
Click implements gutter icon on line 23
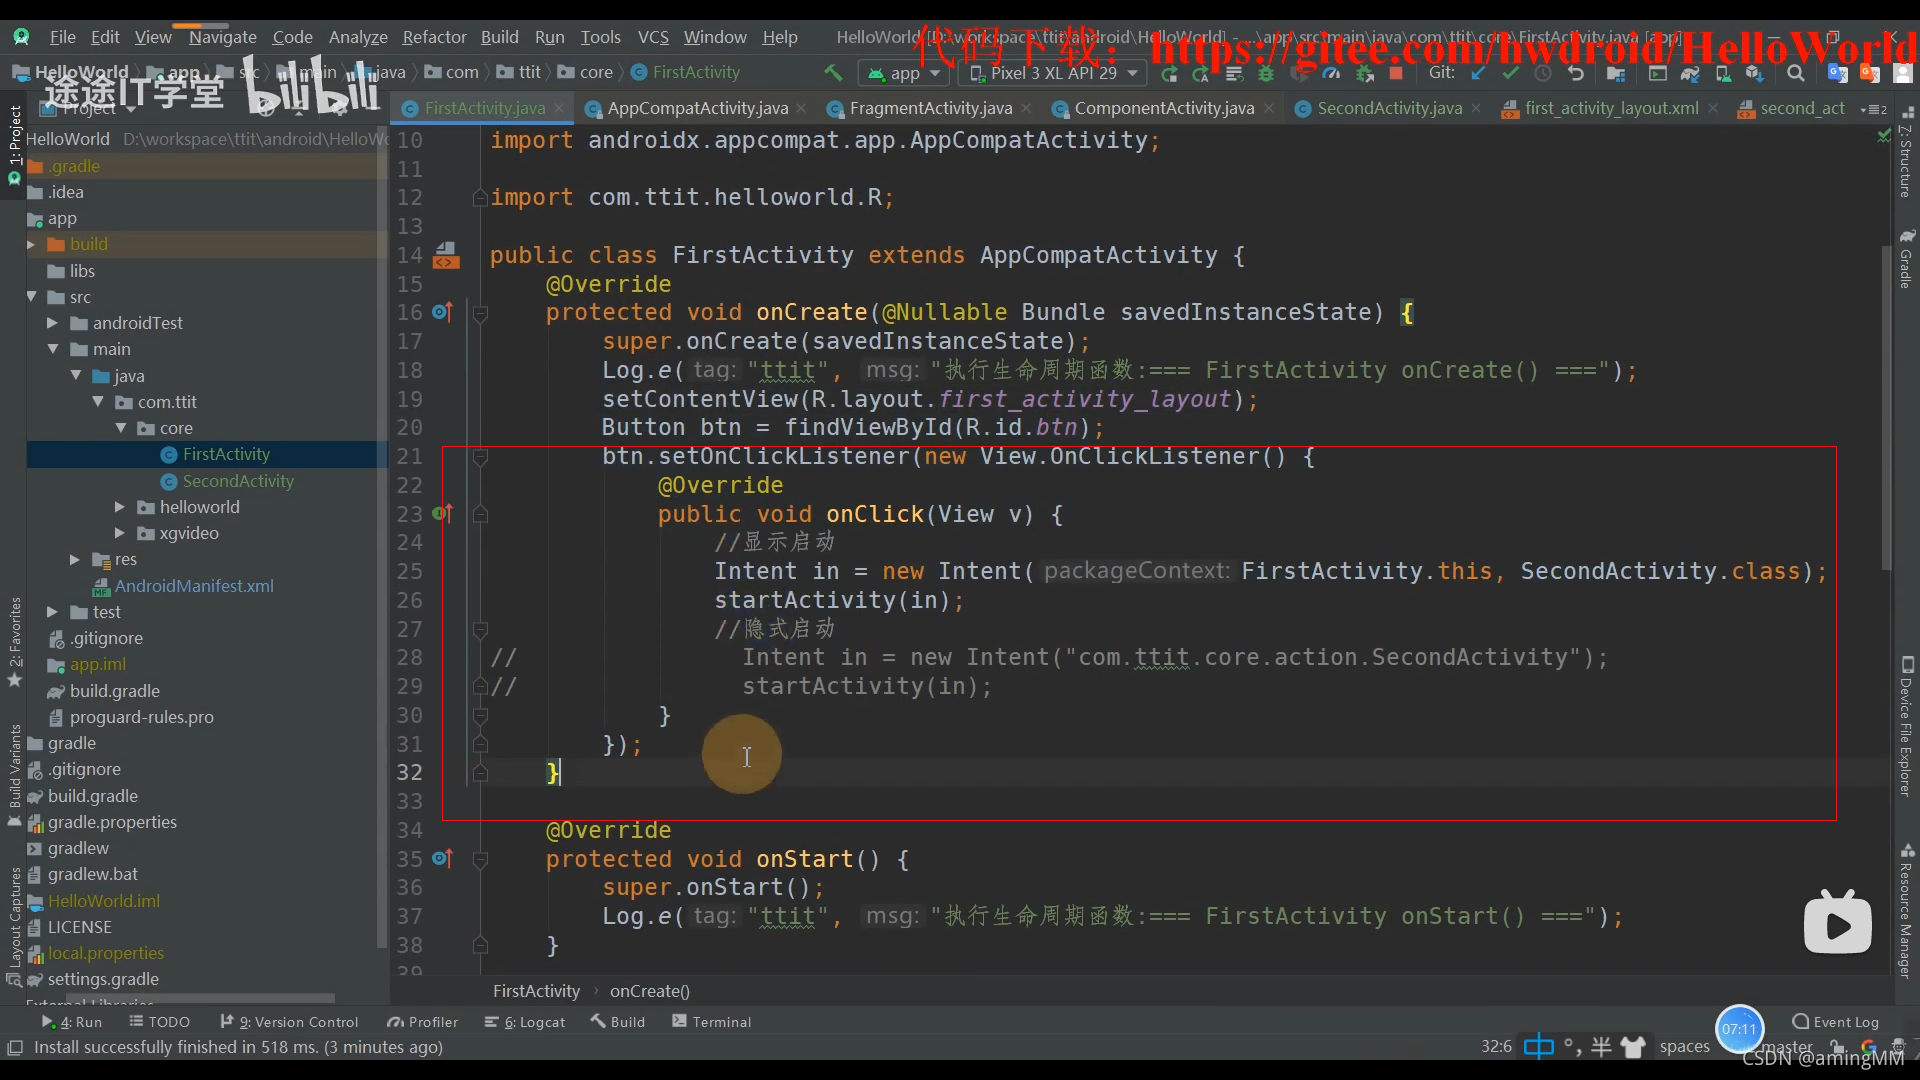coord(442,514)
